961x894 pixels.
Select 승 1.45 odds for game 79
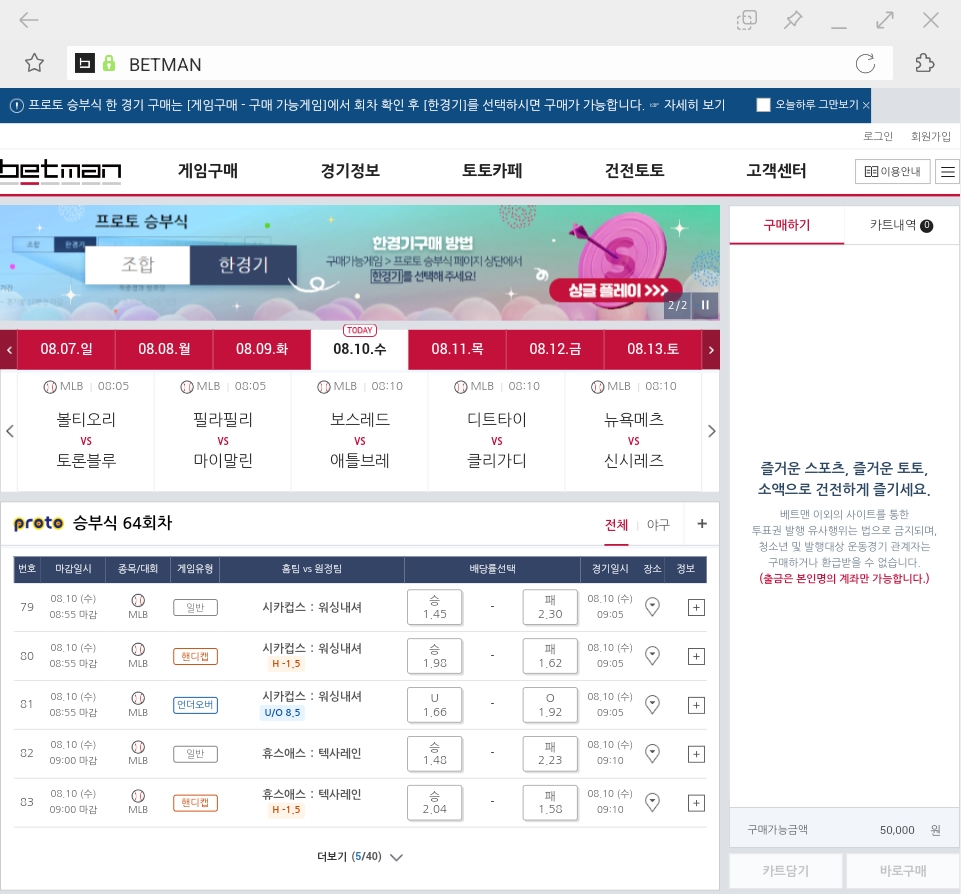point(435,607)
